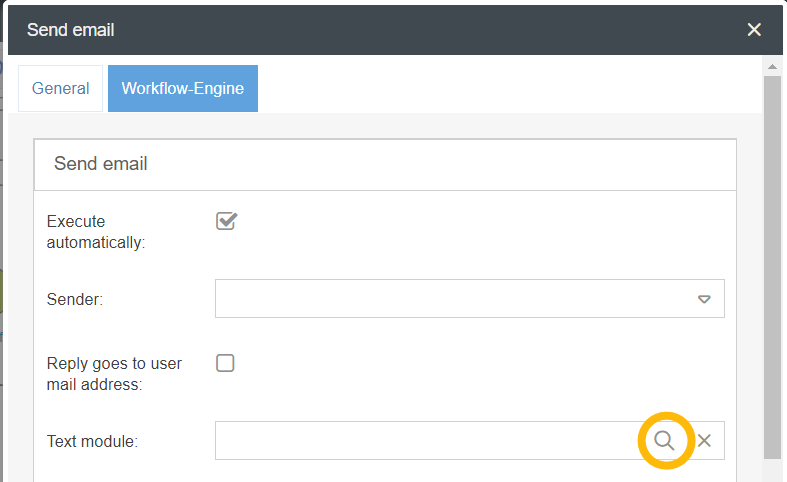Switch to the General tab
The width and height of the screenshot is (787, 482).
click(x=60, y=88)
